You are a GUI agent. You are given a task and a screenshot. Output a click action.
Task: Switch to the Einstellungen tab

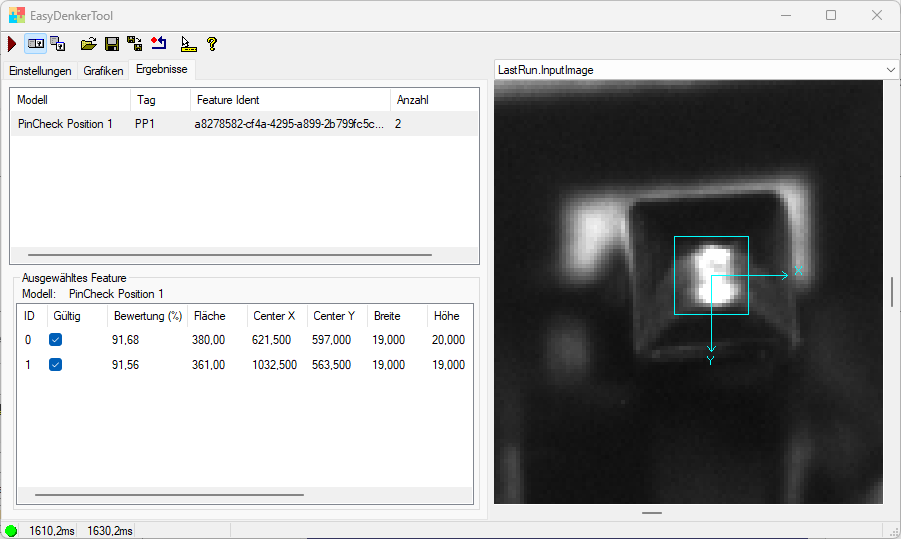pos(40,71)
